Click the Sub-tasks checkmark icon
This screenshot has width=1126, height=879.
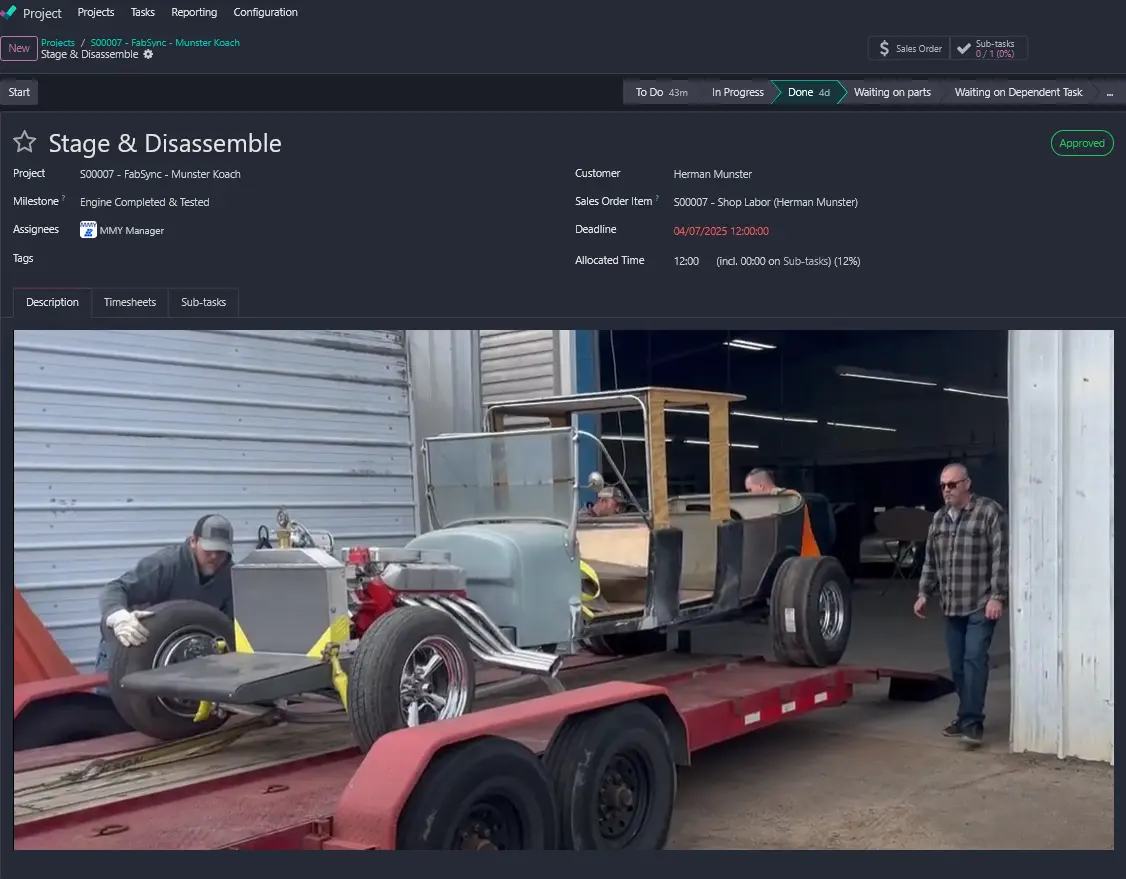[963, 49]
